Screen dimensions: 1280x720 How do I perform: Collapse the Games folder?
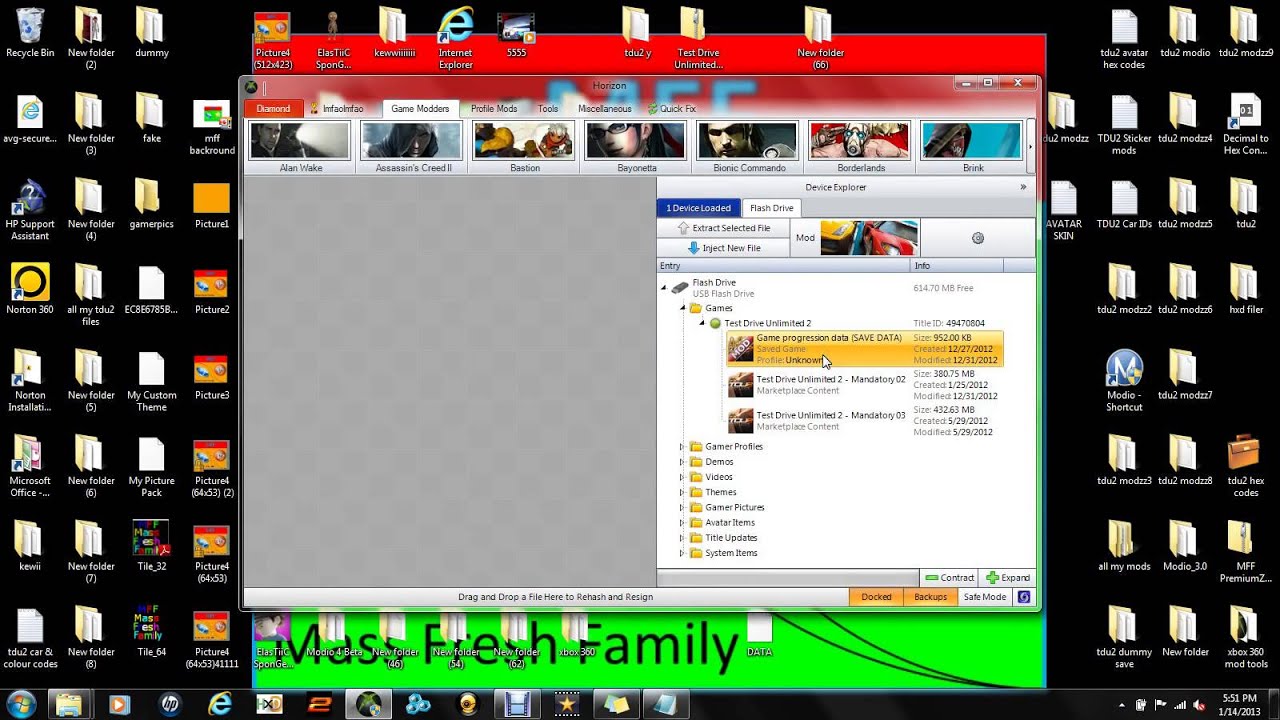click(683, 308)
